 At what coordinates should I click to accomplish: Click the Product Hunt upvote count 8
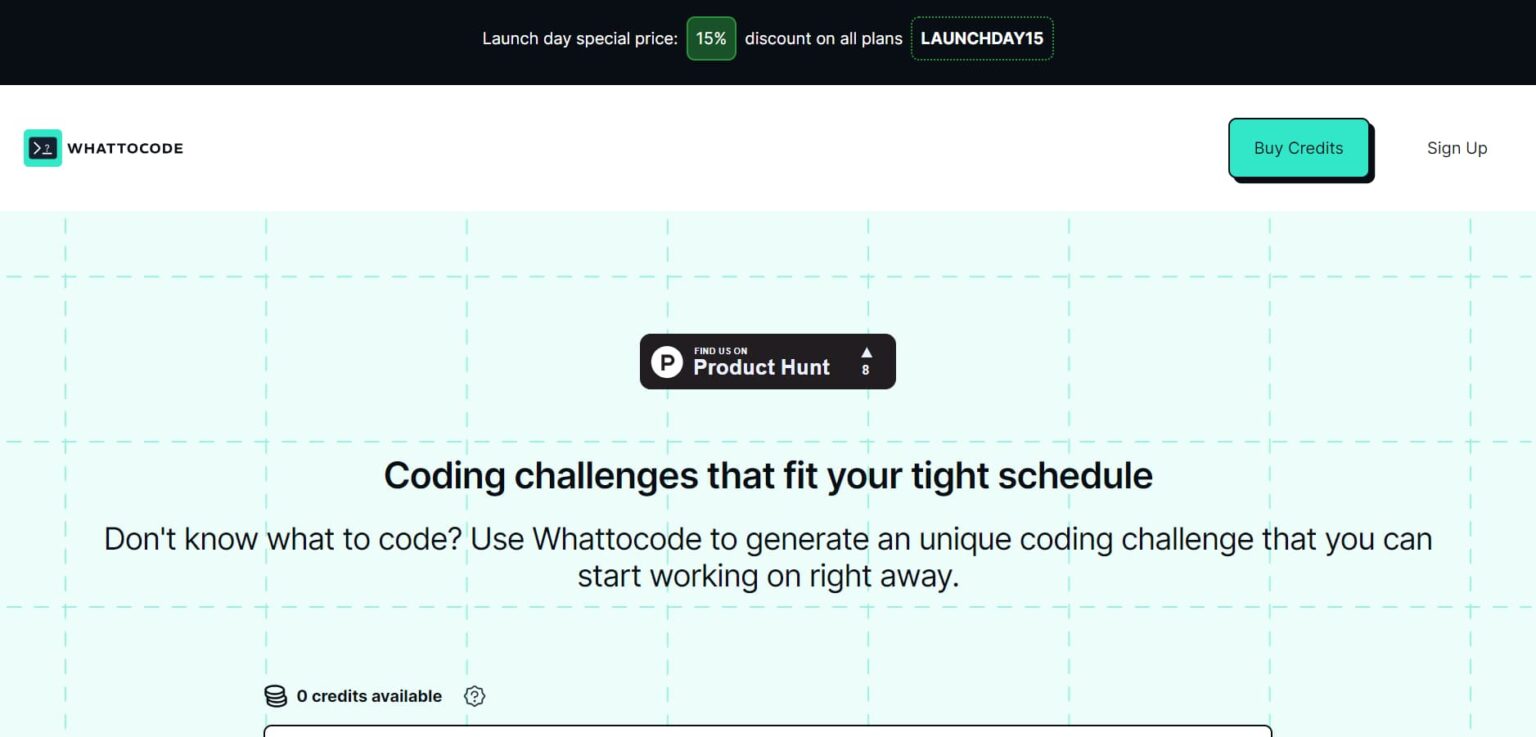[x=866, y=370]
